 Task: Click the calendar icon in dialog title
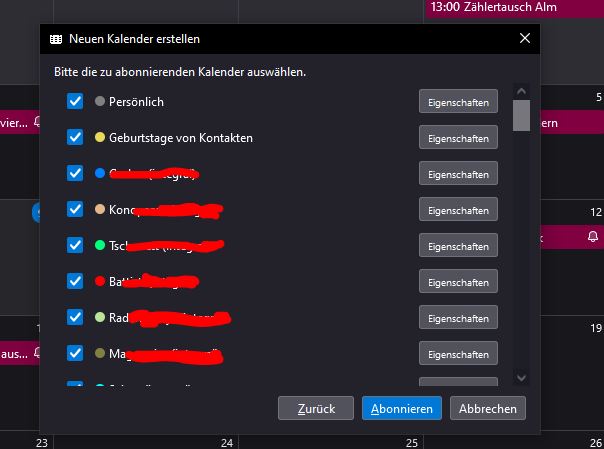(x=56, y=39)
